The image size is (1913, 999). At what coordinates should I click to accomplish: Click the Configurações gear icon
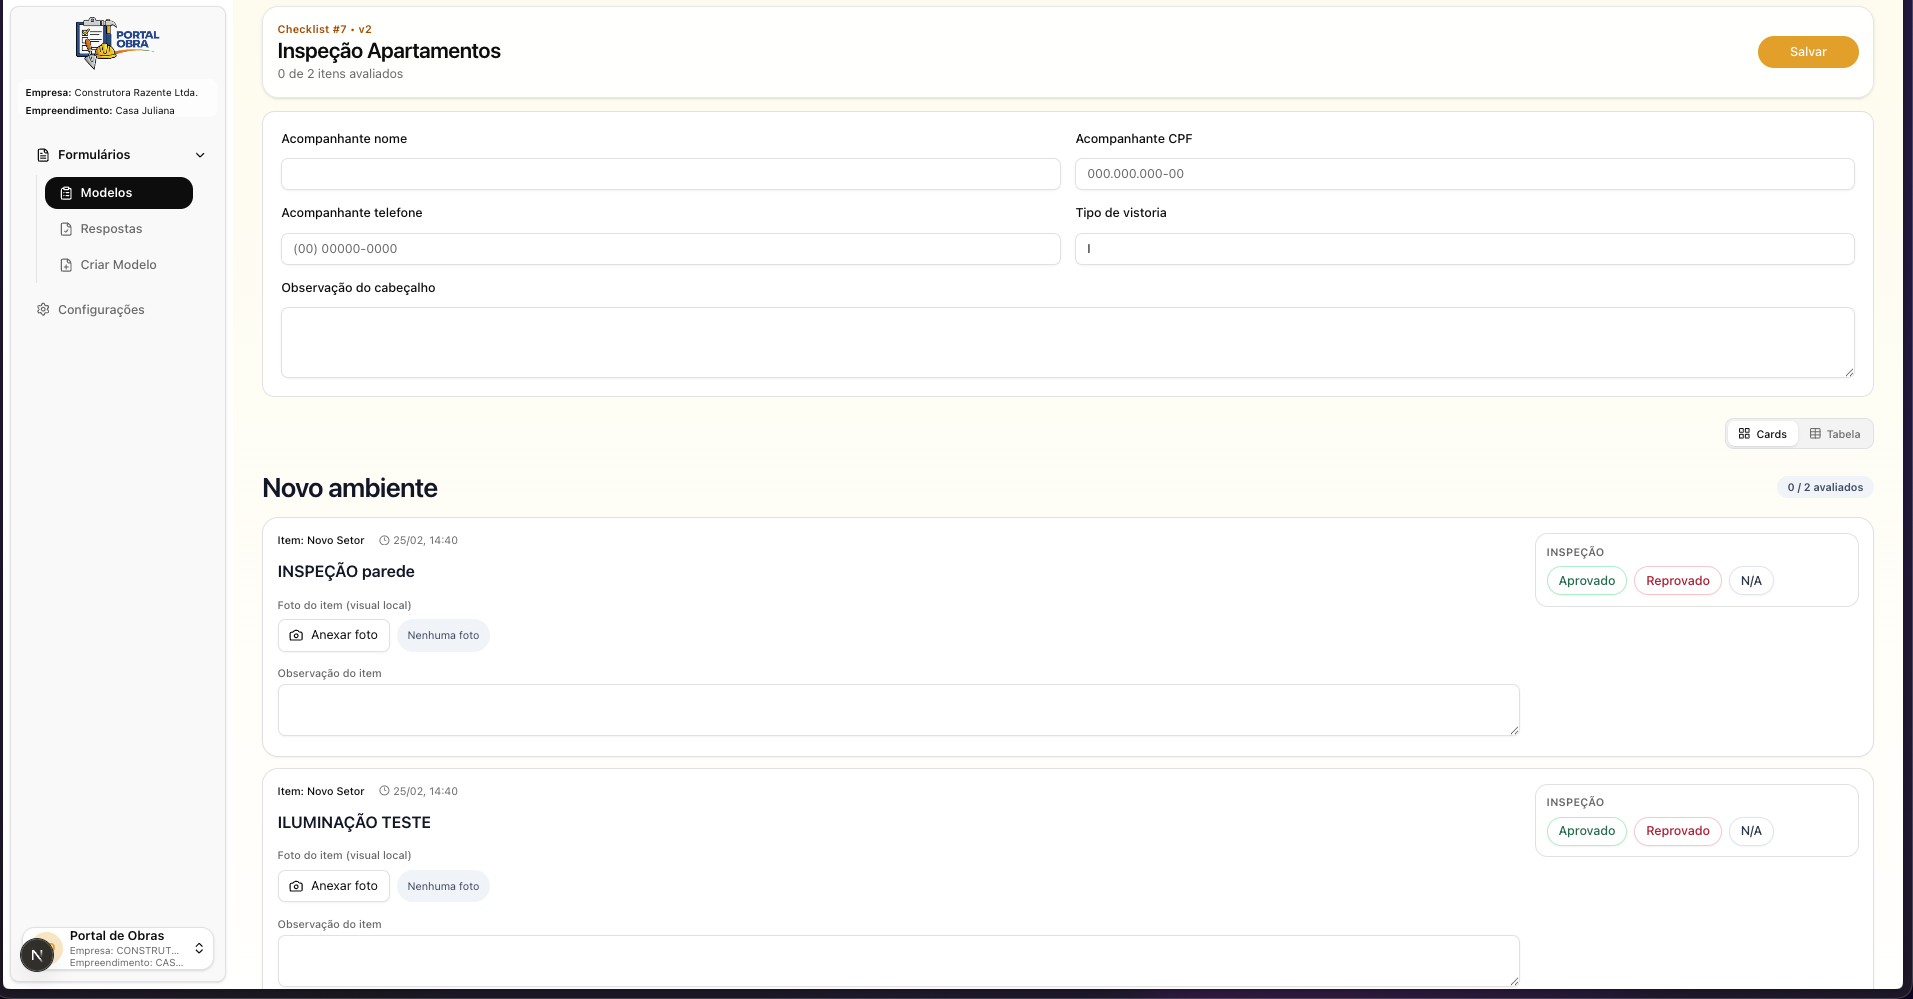(43, 310)
